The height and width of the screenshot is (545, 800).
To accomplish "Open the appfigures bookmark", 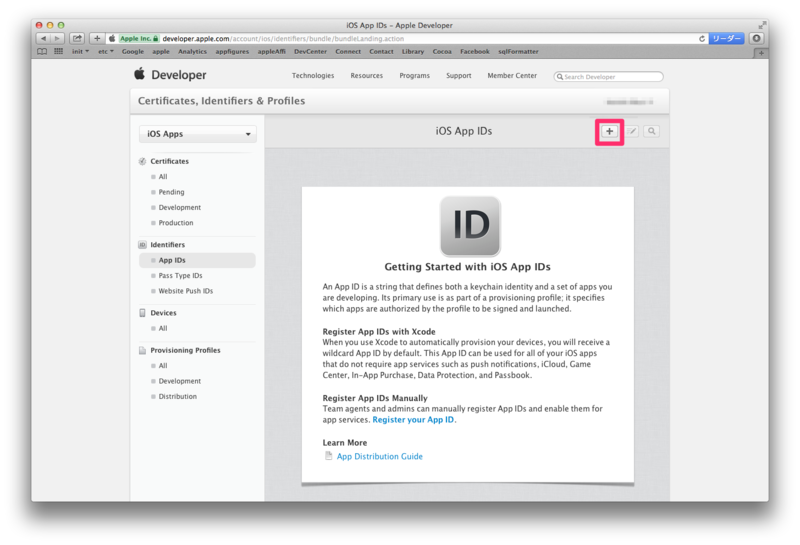I will pyautogui.click(x=232, y=52).
